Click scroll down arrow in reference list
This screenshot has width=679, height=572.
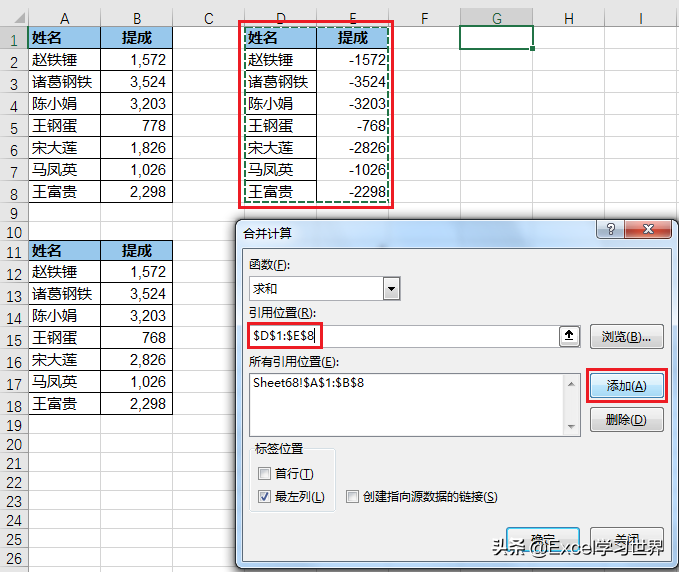click(571, 427)
